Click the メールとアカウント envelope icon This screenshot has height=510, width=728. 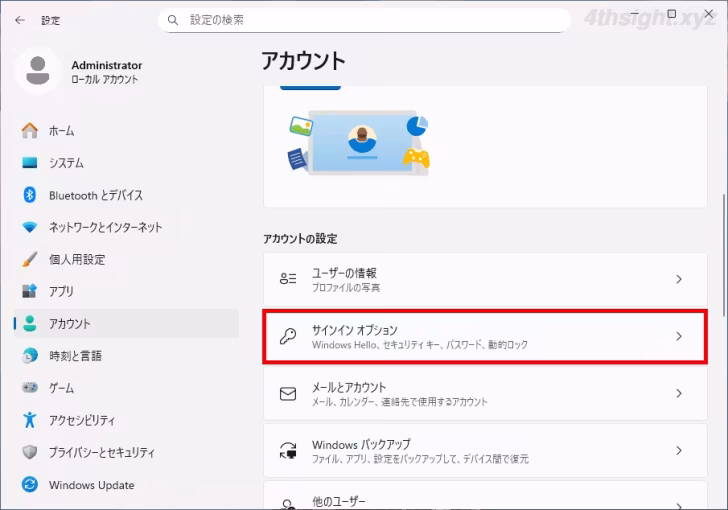[288, 393]
